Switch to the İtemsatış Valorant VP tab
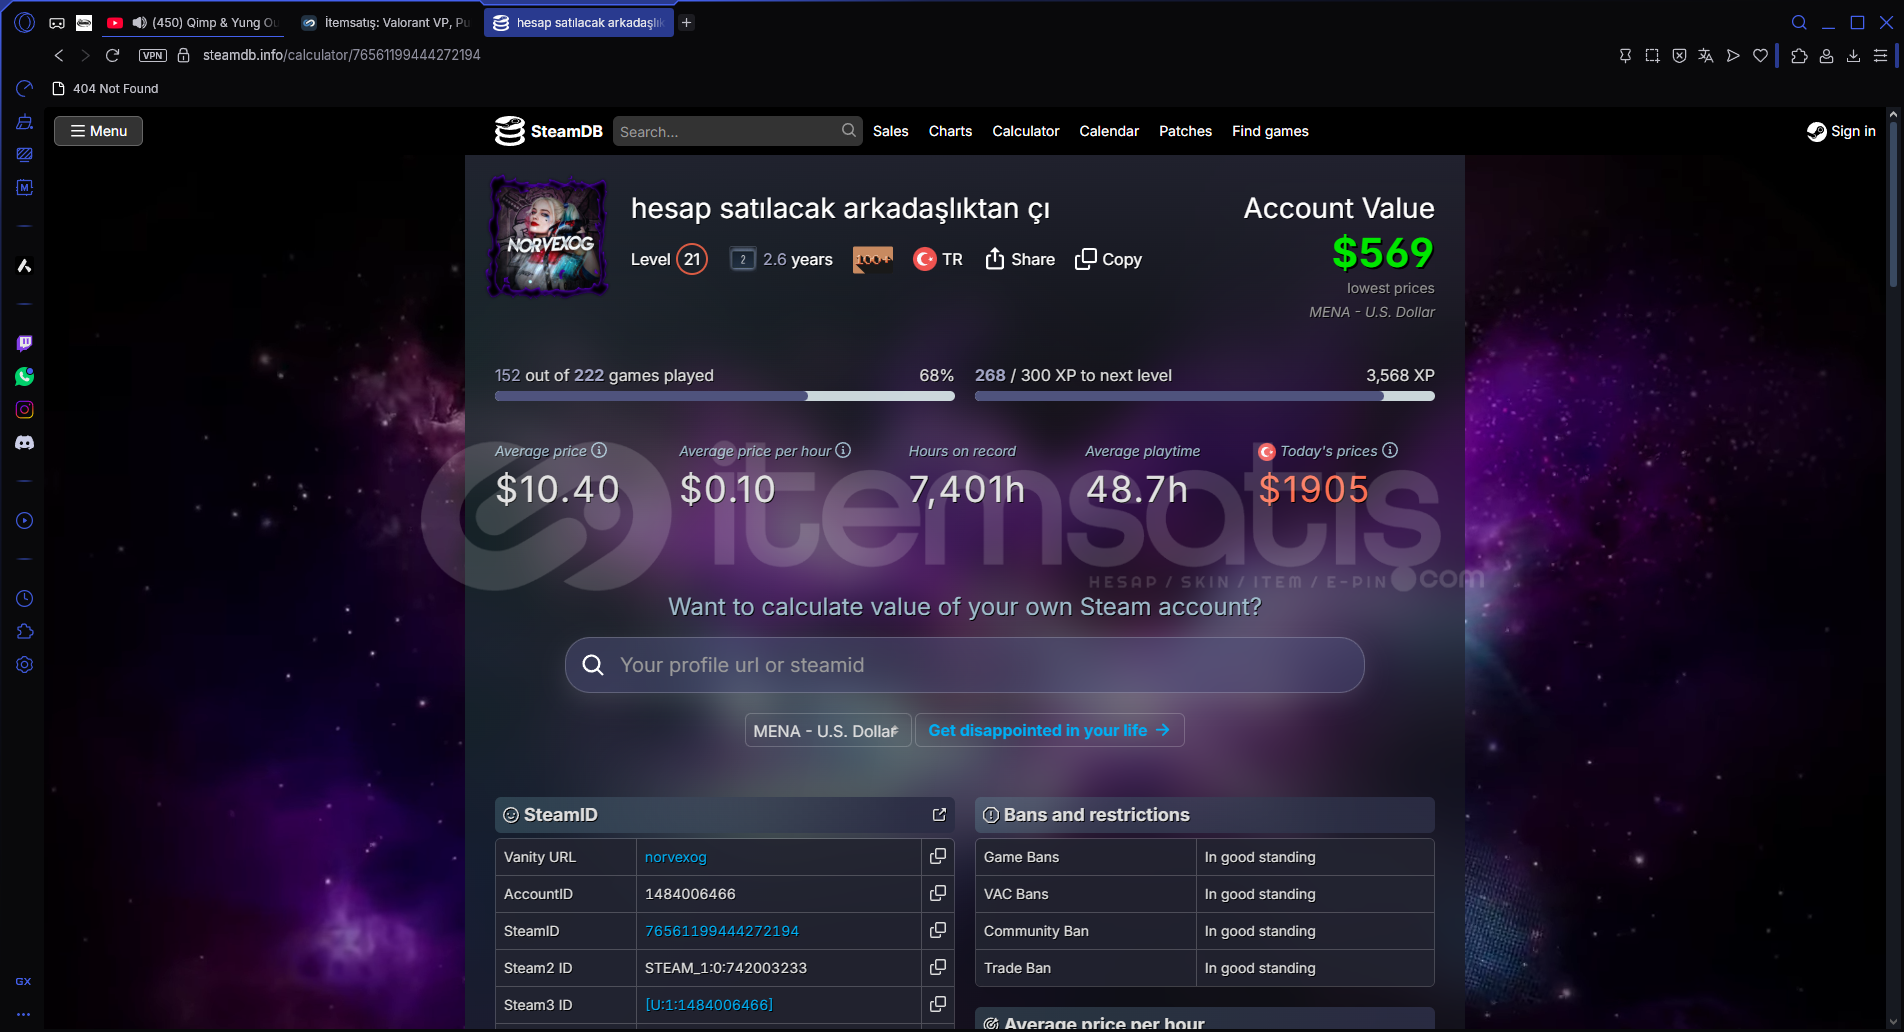Image resolution: width=1904 pixels, height=1032 pixels. (x=386, y=22)
